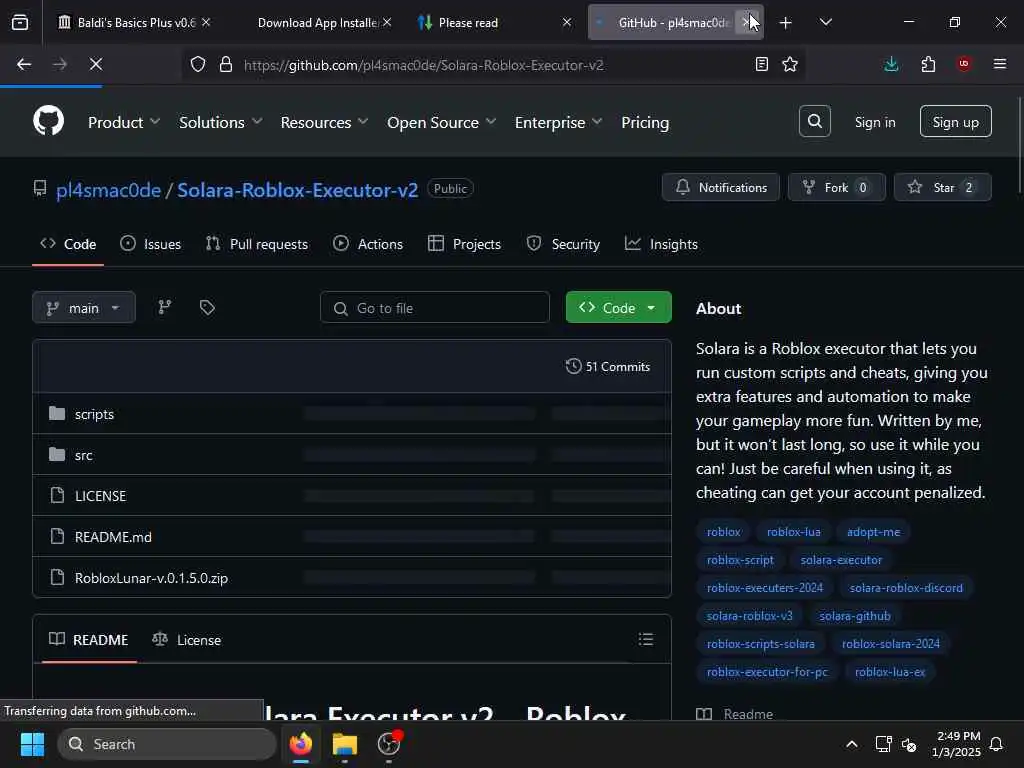Open Firefox extensions puzzle icon
The image size is (1024, 768).
point(928,64)
